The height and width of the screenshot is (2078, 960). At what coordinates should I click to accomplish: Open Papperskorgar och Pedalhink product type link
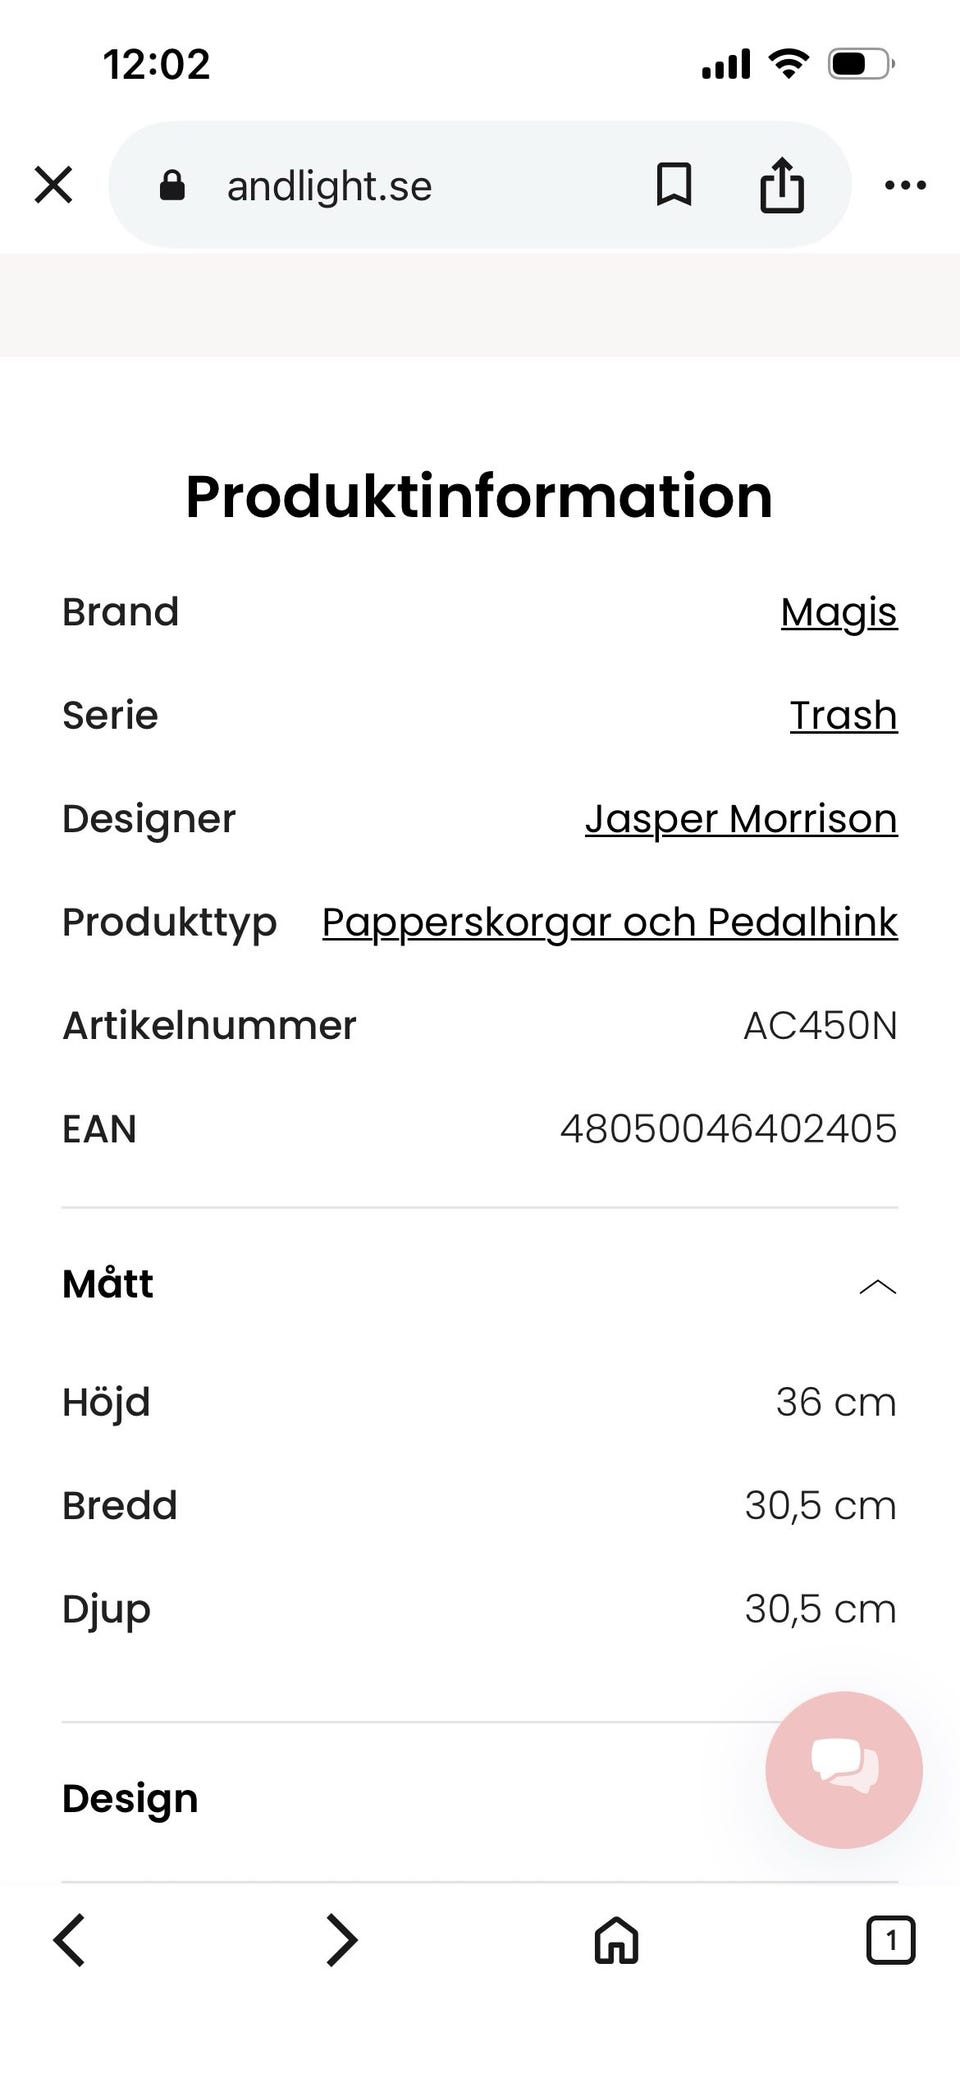click(x=609, y=922)
